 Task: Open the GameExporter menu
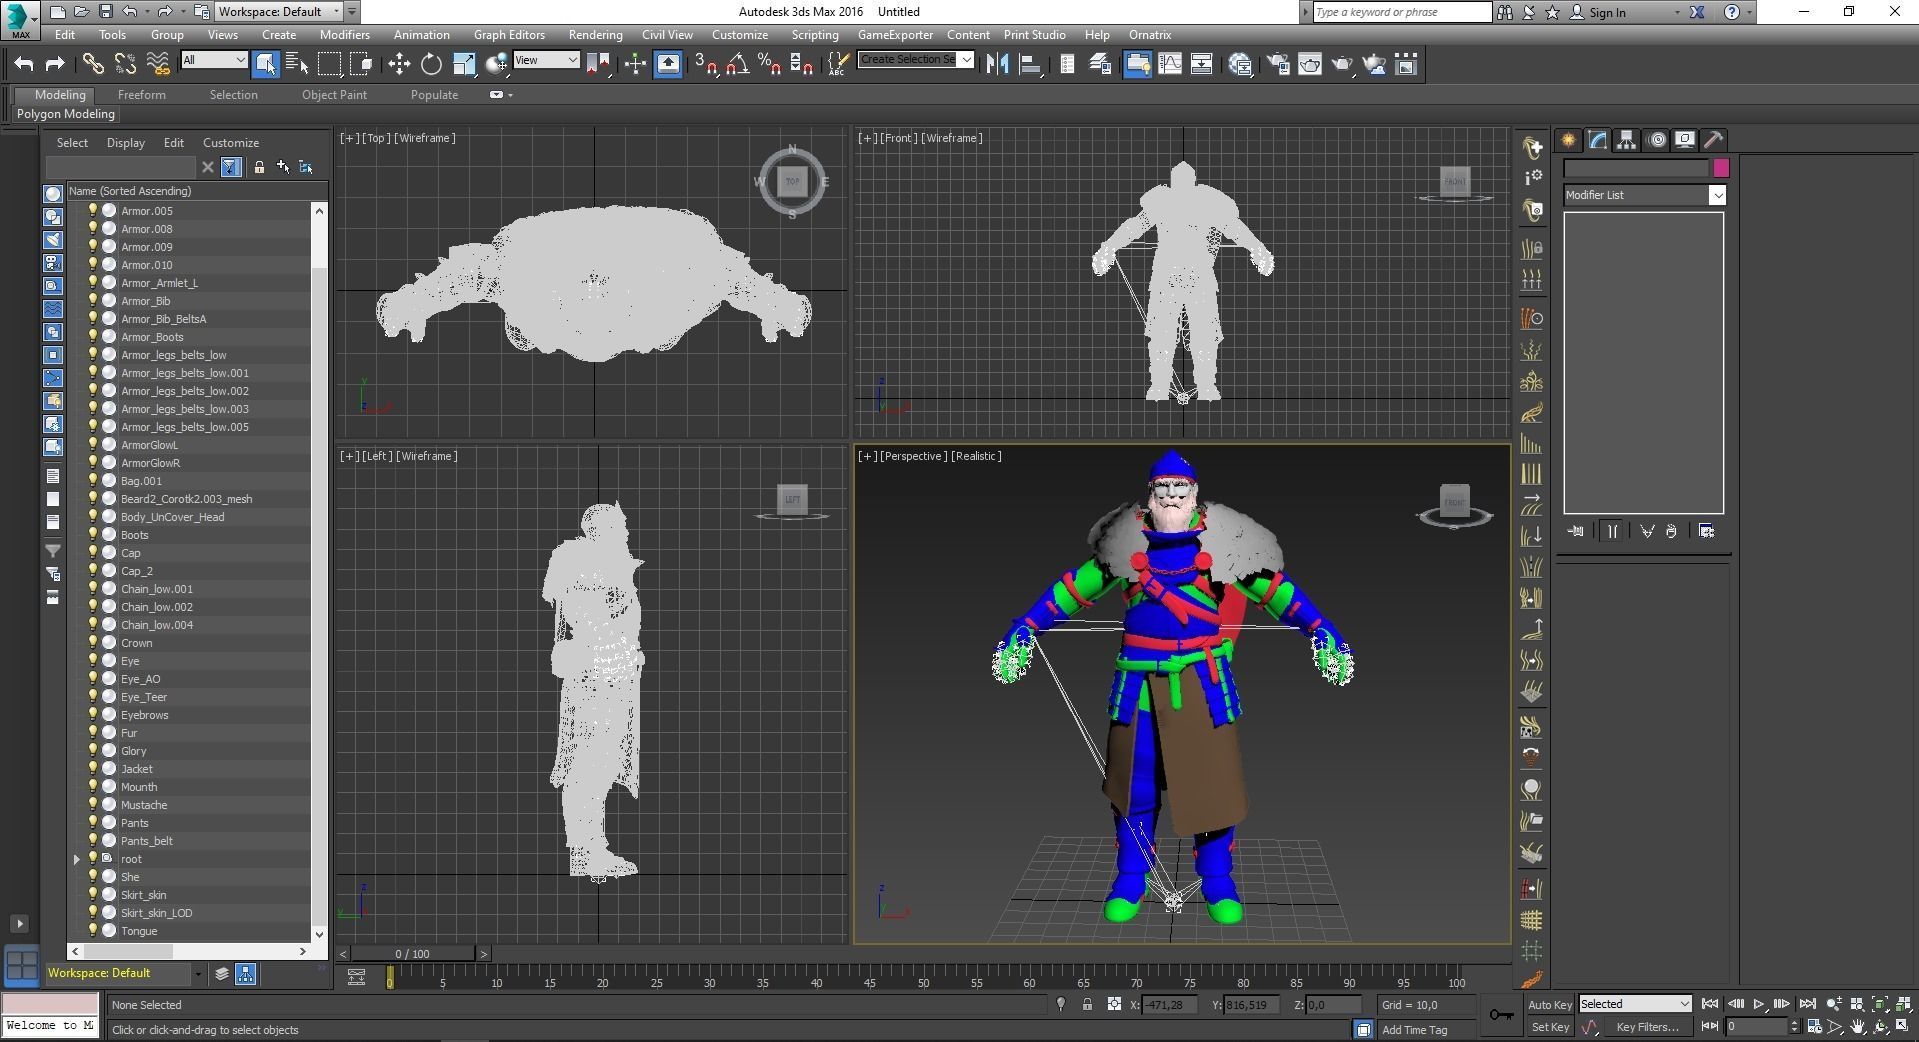click(x=895, y=34)
